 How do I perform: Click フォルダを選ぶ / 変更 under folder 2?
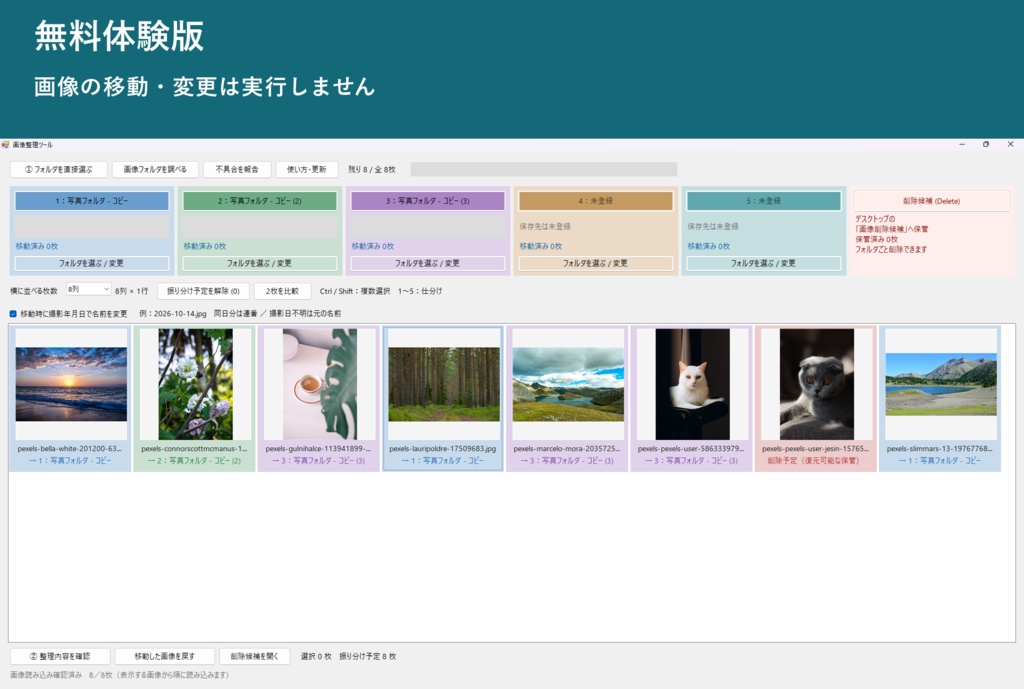[259, 263]
